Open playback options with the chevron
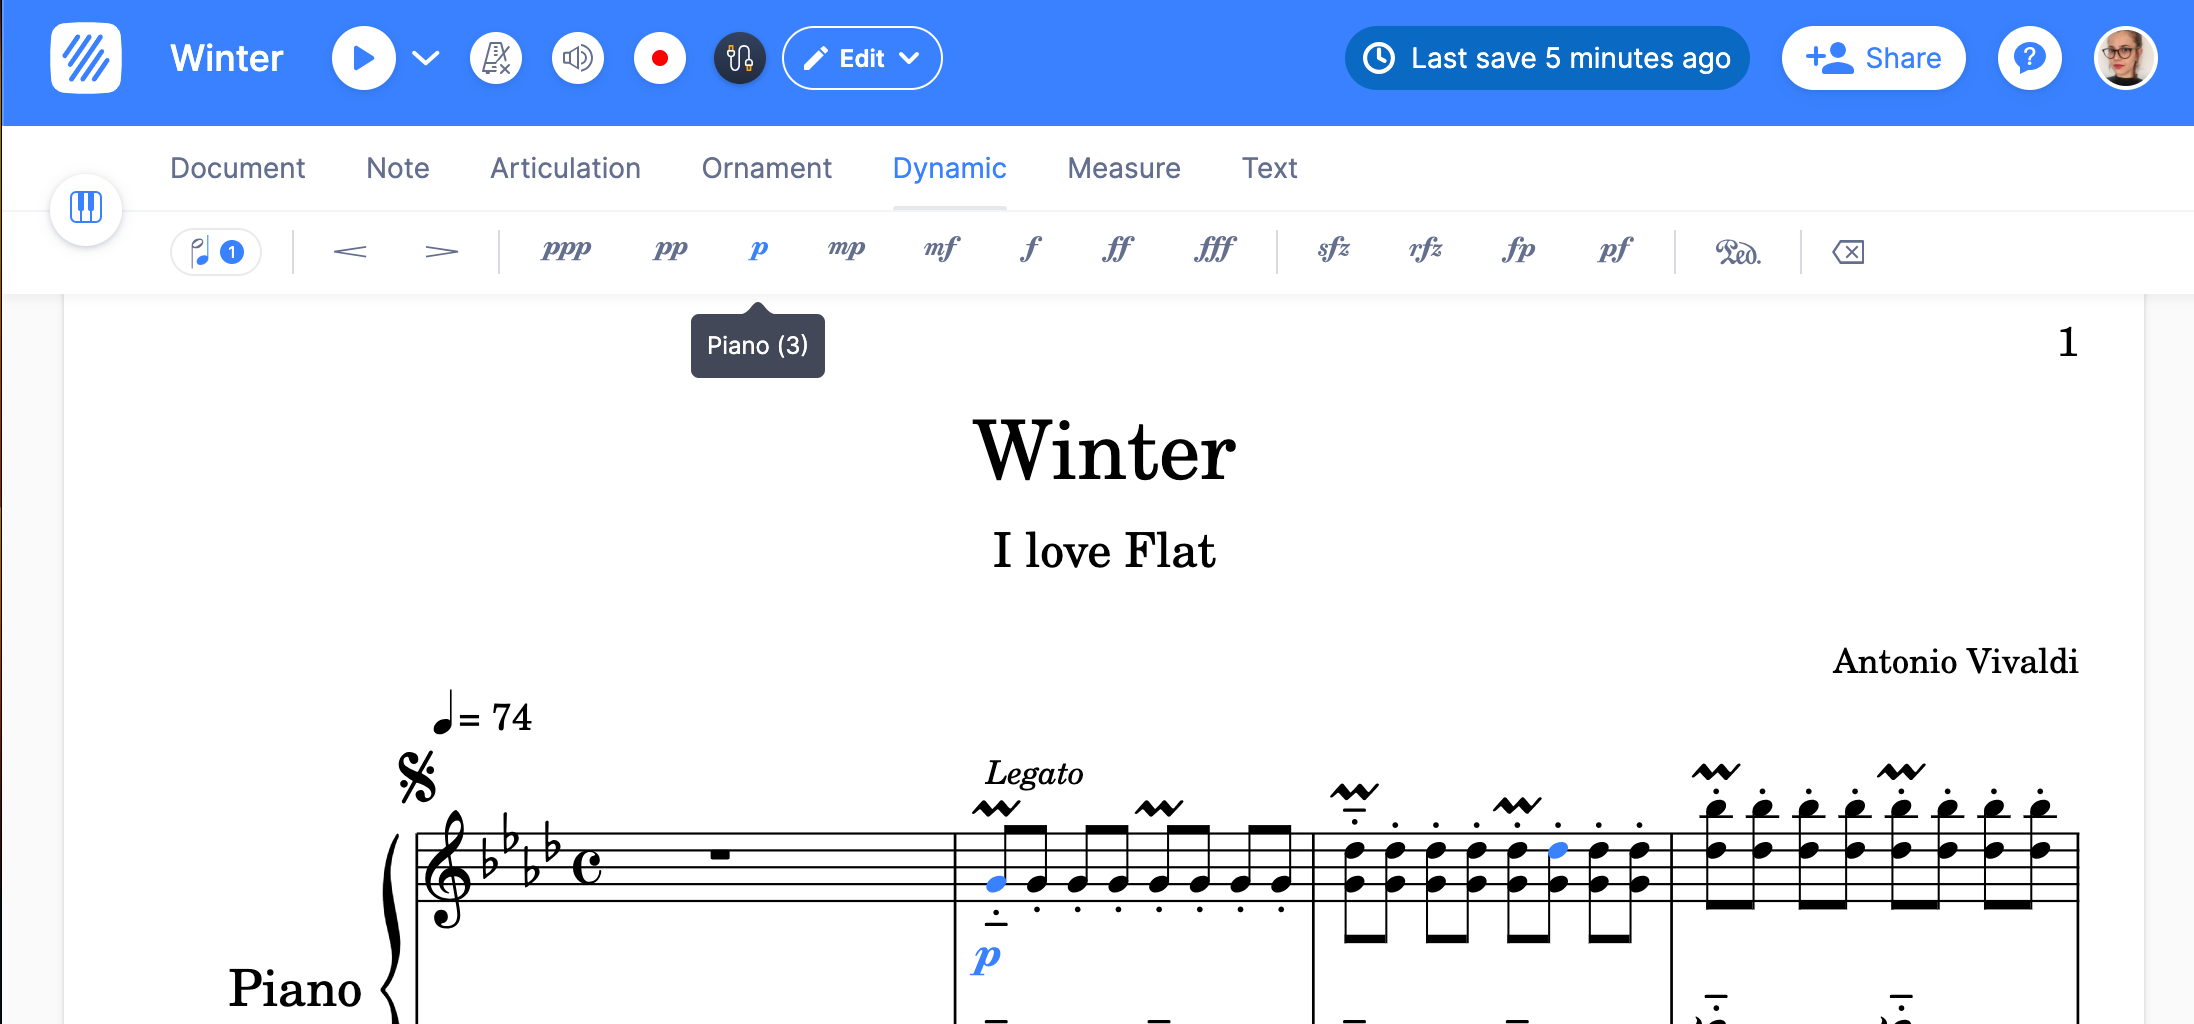 tap(424, 57)
